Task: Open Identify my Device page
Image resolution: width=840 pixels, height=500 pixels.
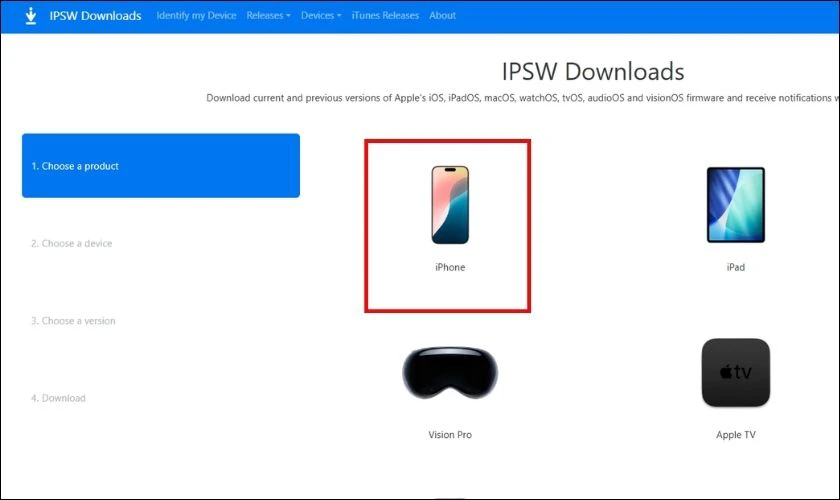Action: click(196, 16)
